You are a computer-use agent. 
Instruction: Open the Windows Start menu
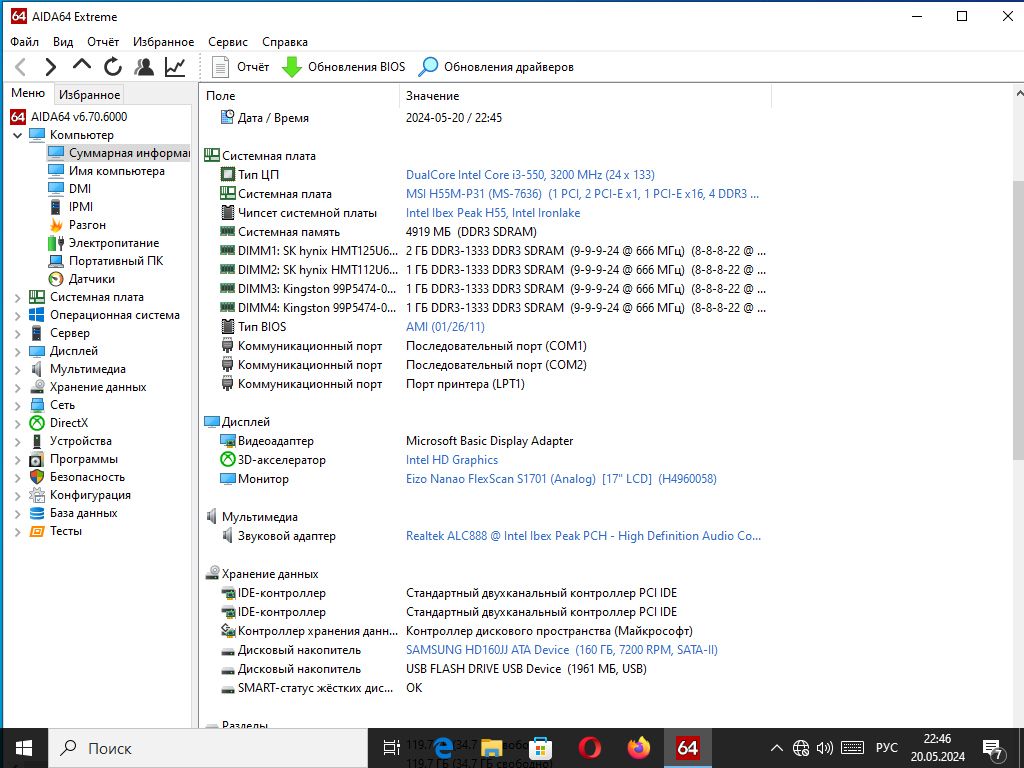click(x=24, y=748)
